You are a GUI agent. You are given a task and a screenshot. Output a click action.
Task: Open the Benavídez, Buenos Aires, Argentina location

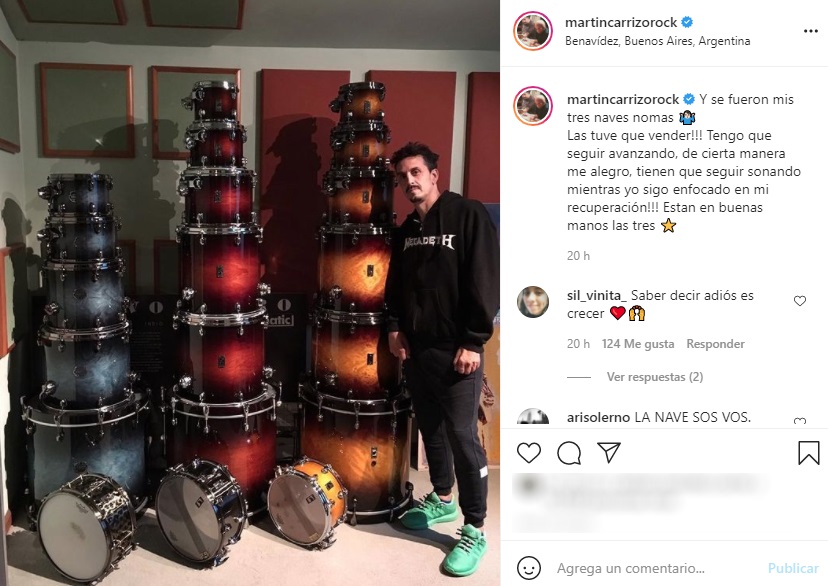point(657,41)
